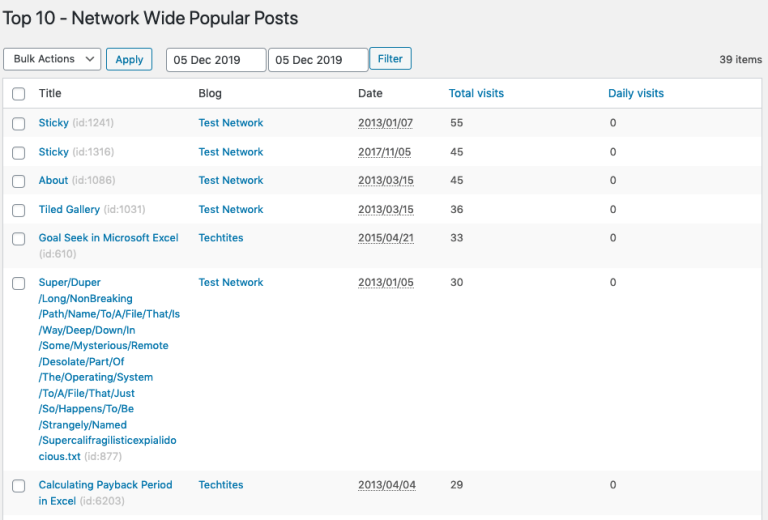The height and width of the screenshot is (520, 768).
Task: Tick the Calculating Payback Period checkbox
Action: (x=19, y=486)
